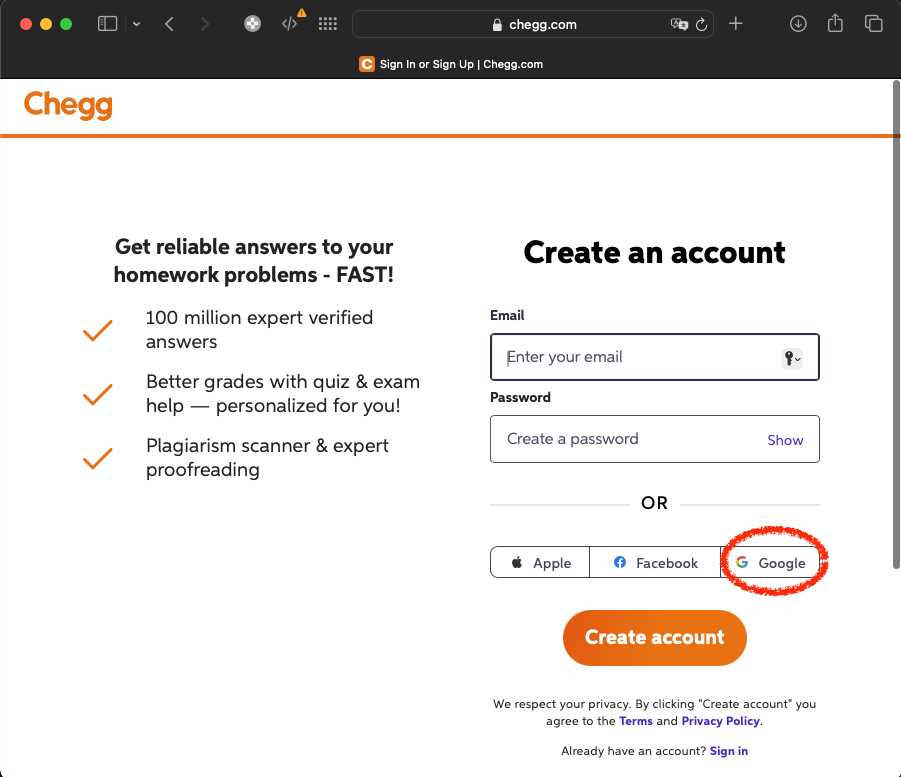Click the new tab plus button
901x777 pixels.
click(x=736, y=23)
